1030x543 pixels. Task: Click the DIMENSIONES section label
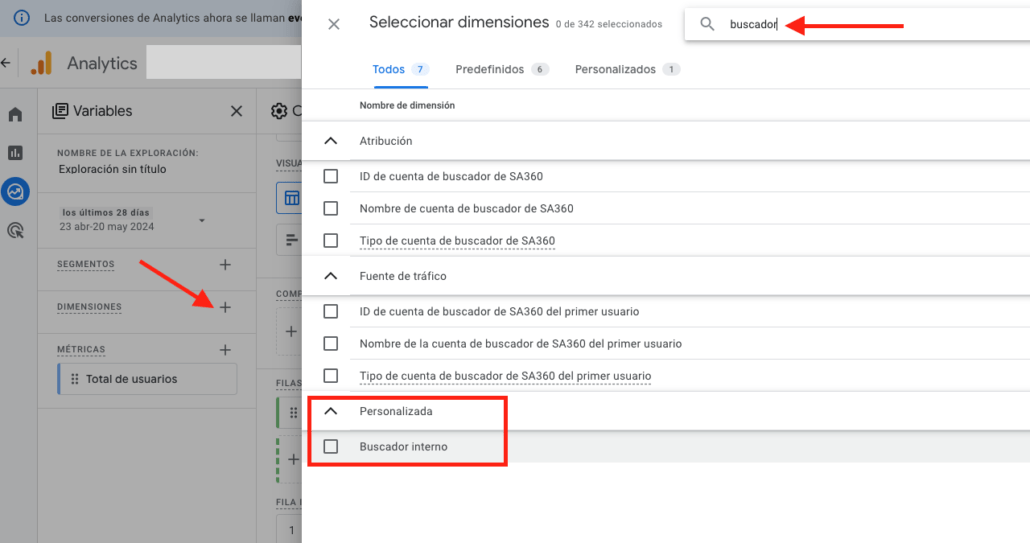pos(89,307)
